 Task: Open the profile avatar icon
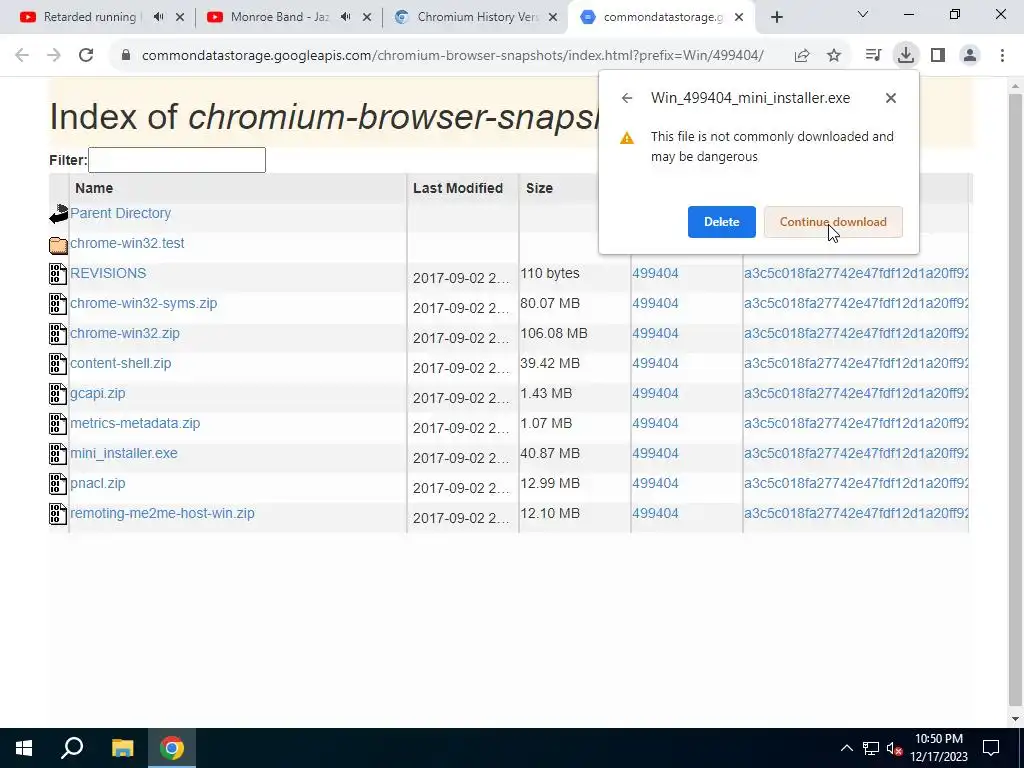click(x=970, y=56)
